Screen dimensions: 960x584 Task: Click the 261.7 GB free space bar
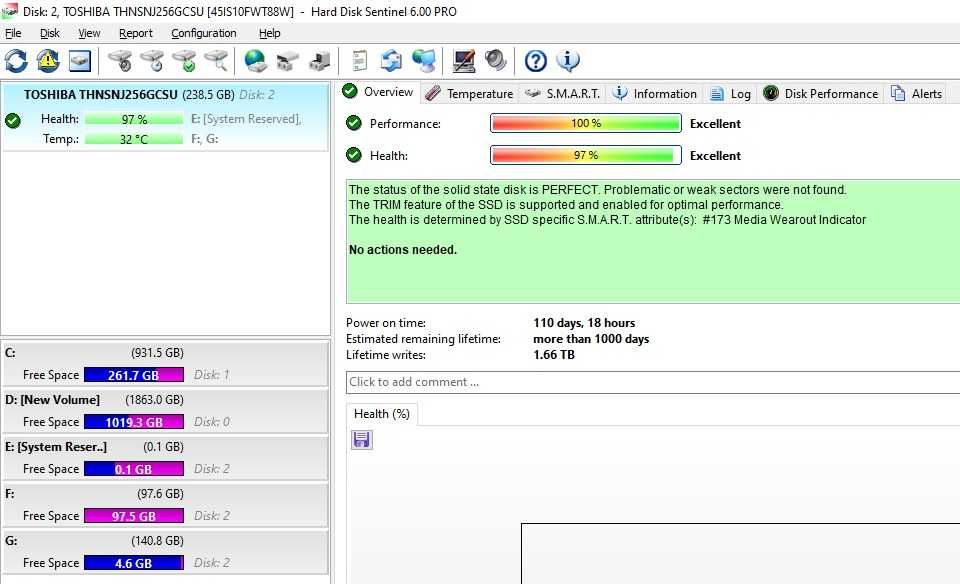tap(133, 375)
